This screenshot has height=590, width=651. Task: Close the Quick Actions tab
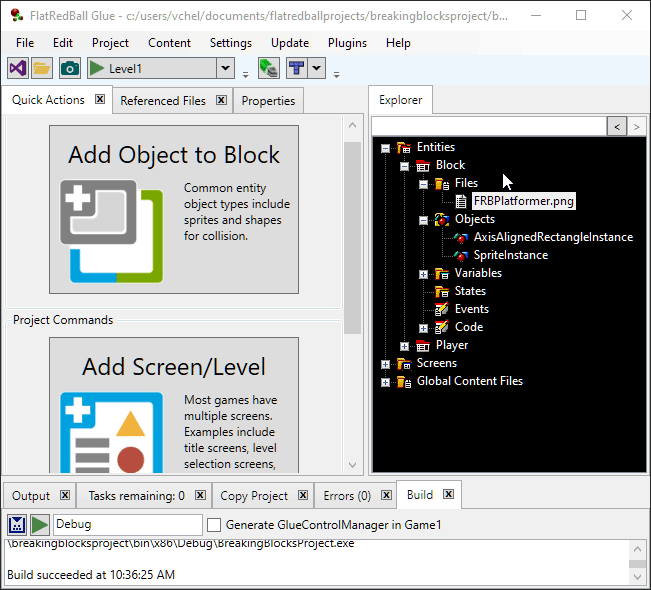coord(100,100)
